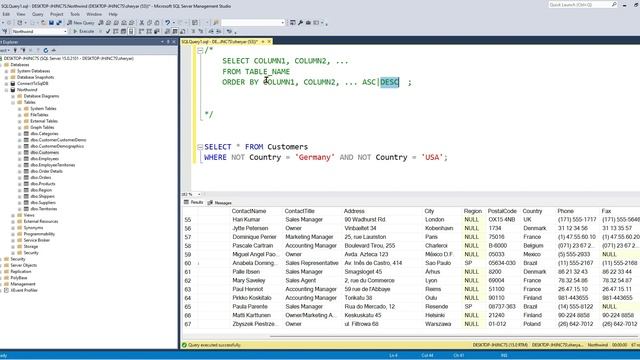Expand the dbo.Employees table node

click(20, 159)
